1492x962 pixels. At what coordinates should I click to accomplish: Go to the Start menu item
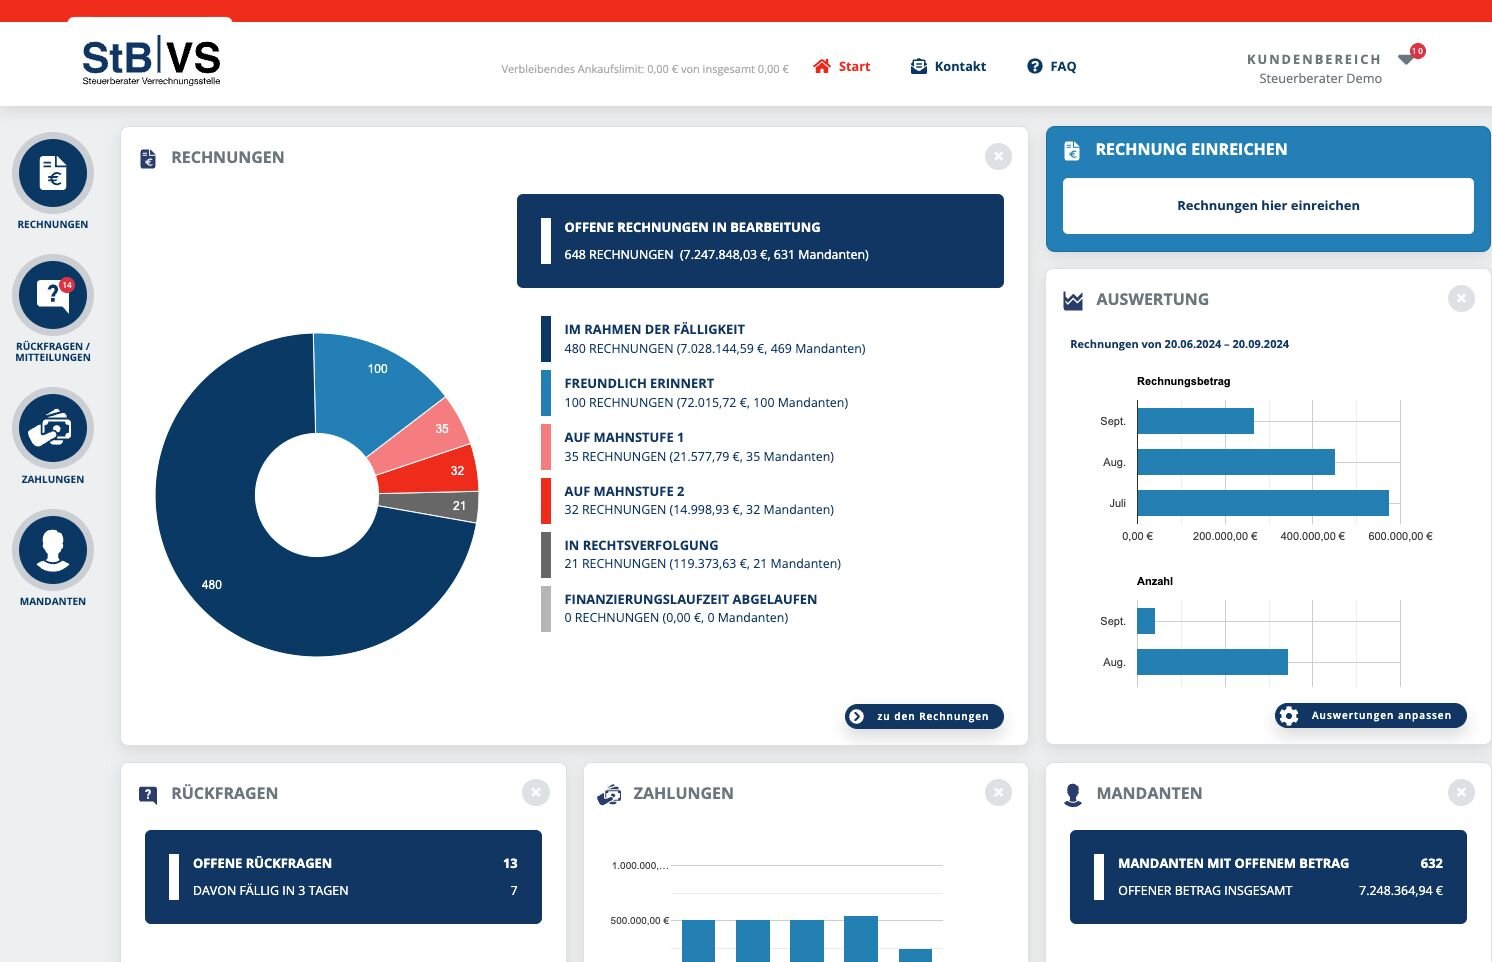pyautogui.click(x=842, y=67)
